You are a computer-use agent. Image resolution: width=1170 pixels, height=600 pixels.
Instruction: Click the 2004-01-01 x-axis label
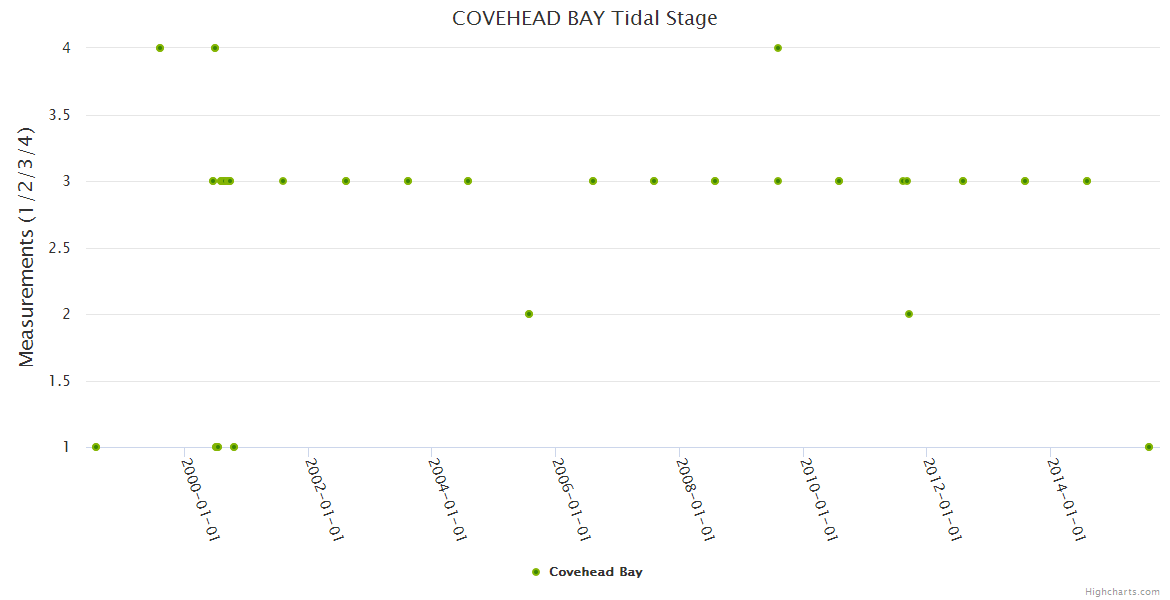[x=448, y=499]
